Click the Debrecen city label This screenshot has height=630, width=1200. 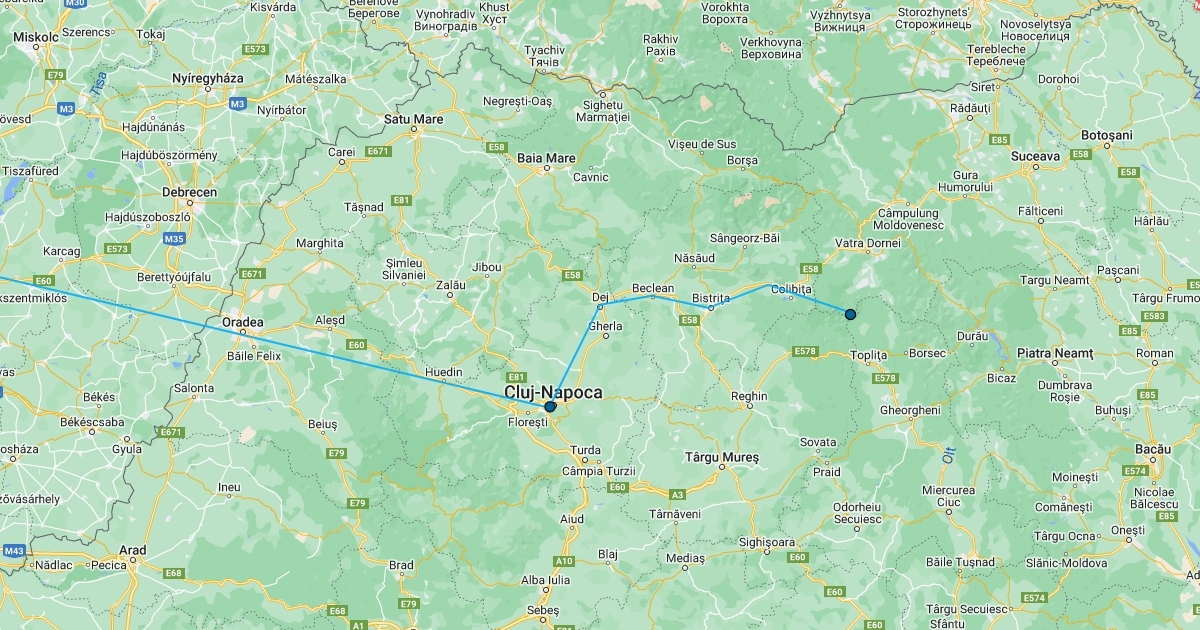[189, 192]
